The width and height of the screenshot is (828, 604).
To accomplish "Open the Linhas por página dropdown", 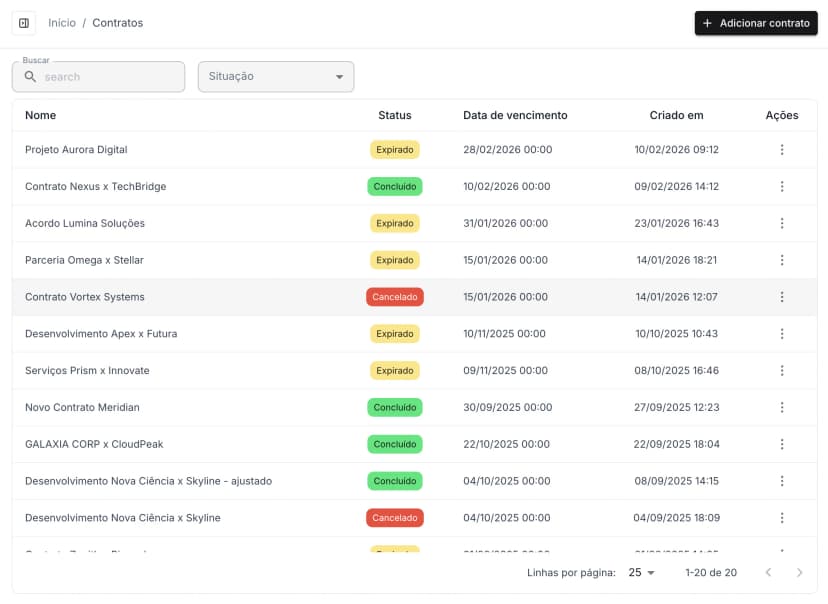I will pyautogui.click(x=641, y=572).
